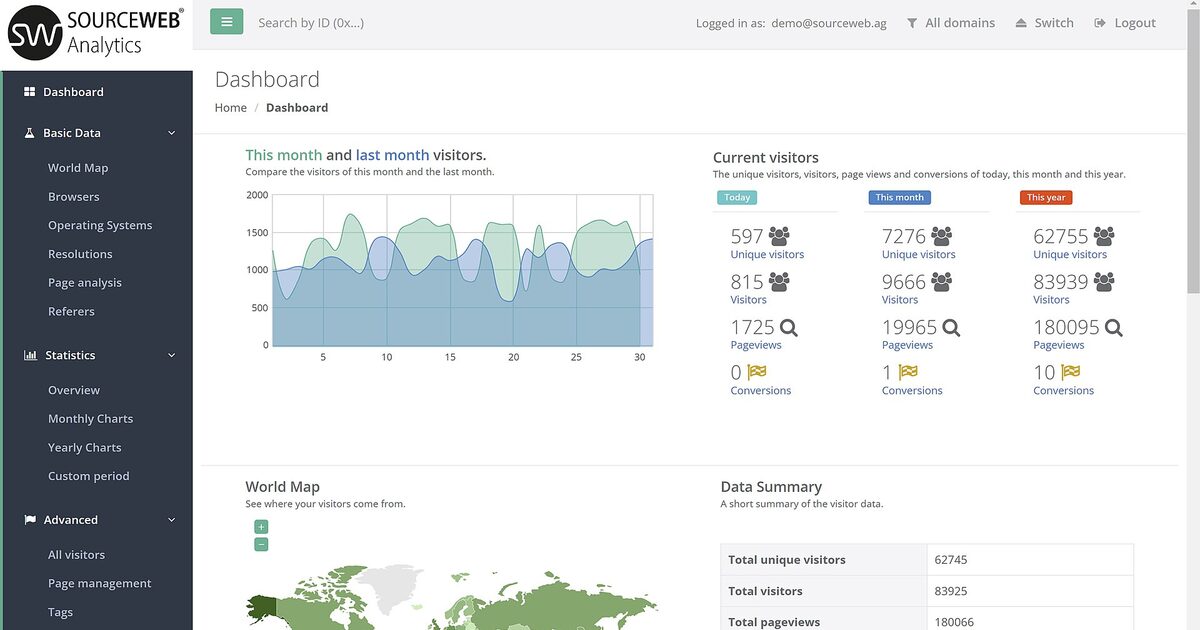1200x630 pixels.
Task: Open the Statistics Overview page
Action: pos(74,390)
